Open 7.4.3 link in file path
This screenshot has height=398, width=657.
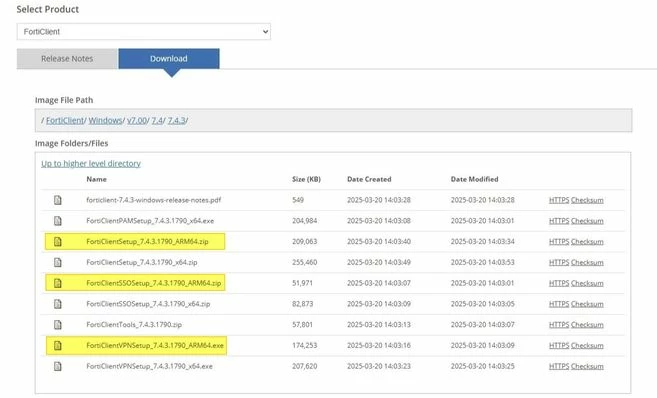(176, 121)
